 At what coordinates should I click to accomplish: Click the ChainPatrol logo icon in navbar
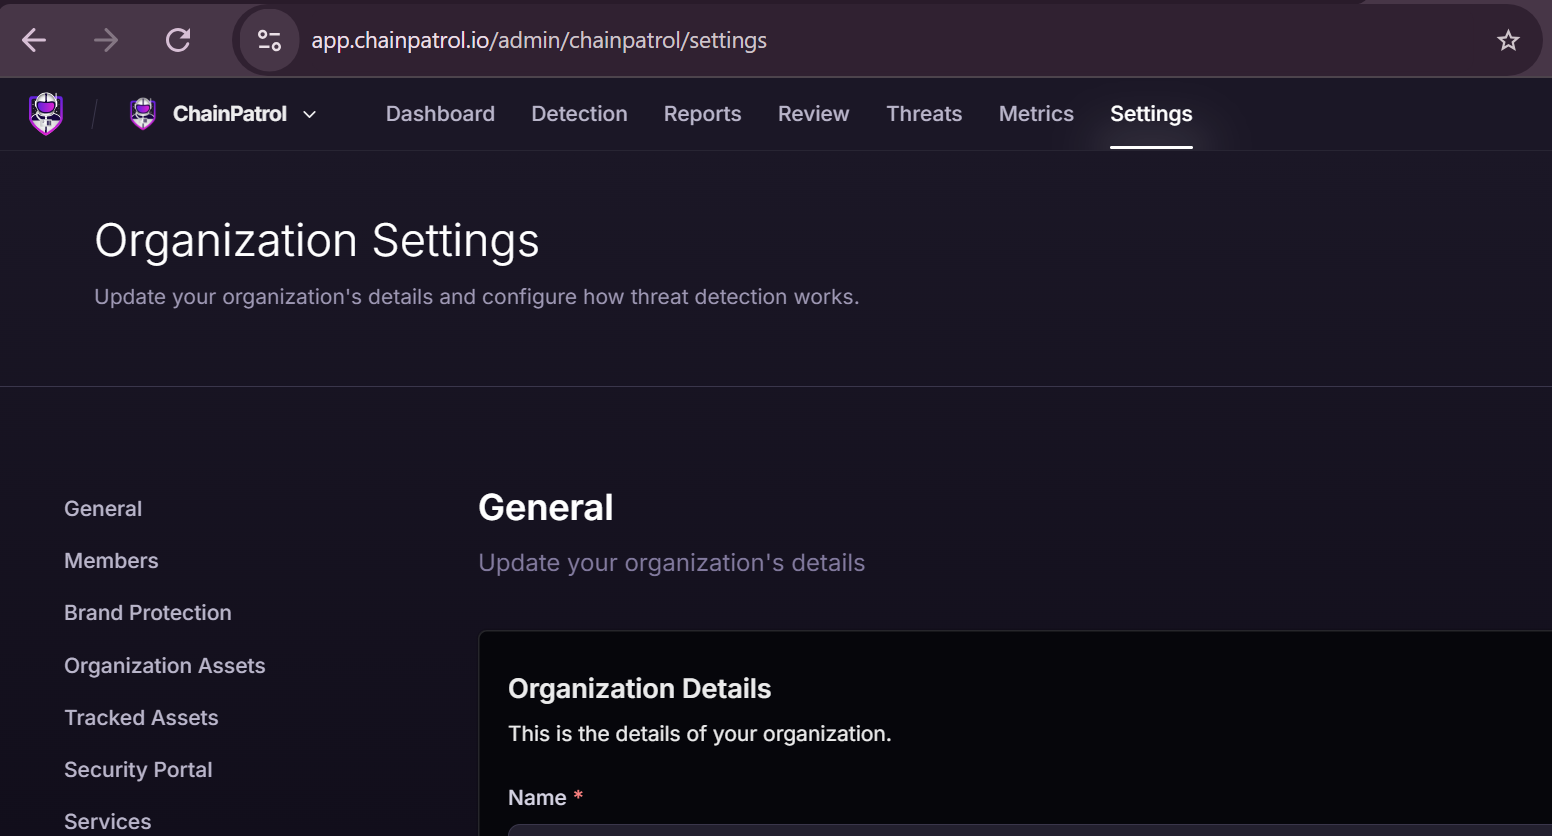tap(46, 113)
